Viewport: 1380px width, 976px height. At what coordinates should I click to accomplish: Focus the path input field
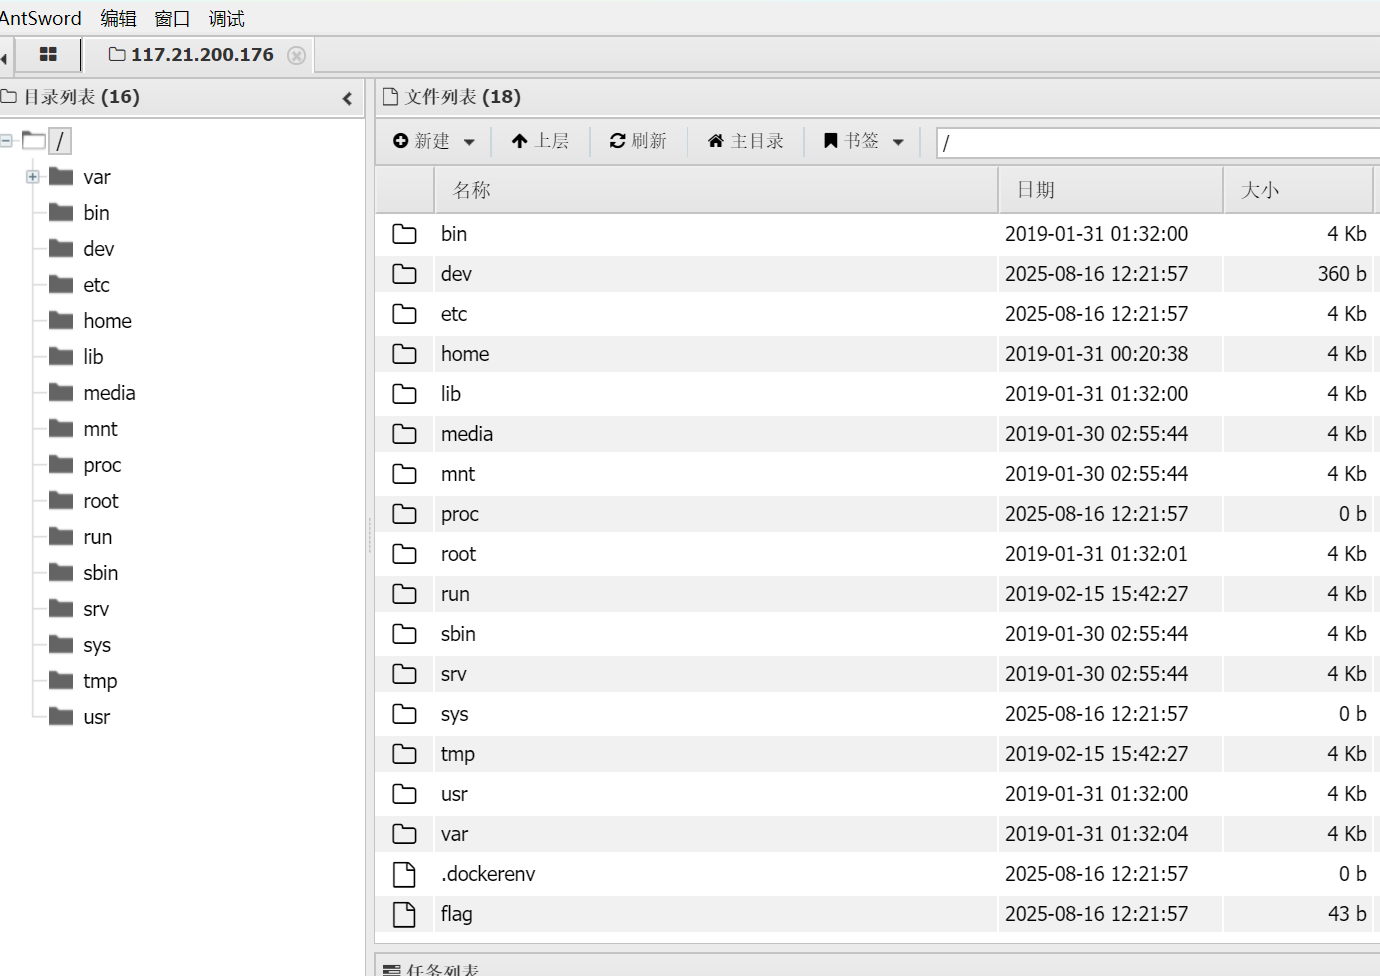pos(1158,143)
